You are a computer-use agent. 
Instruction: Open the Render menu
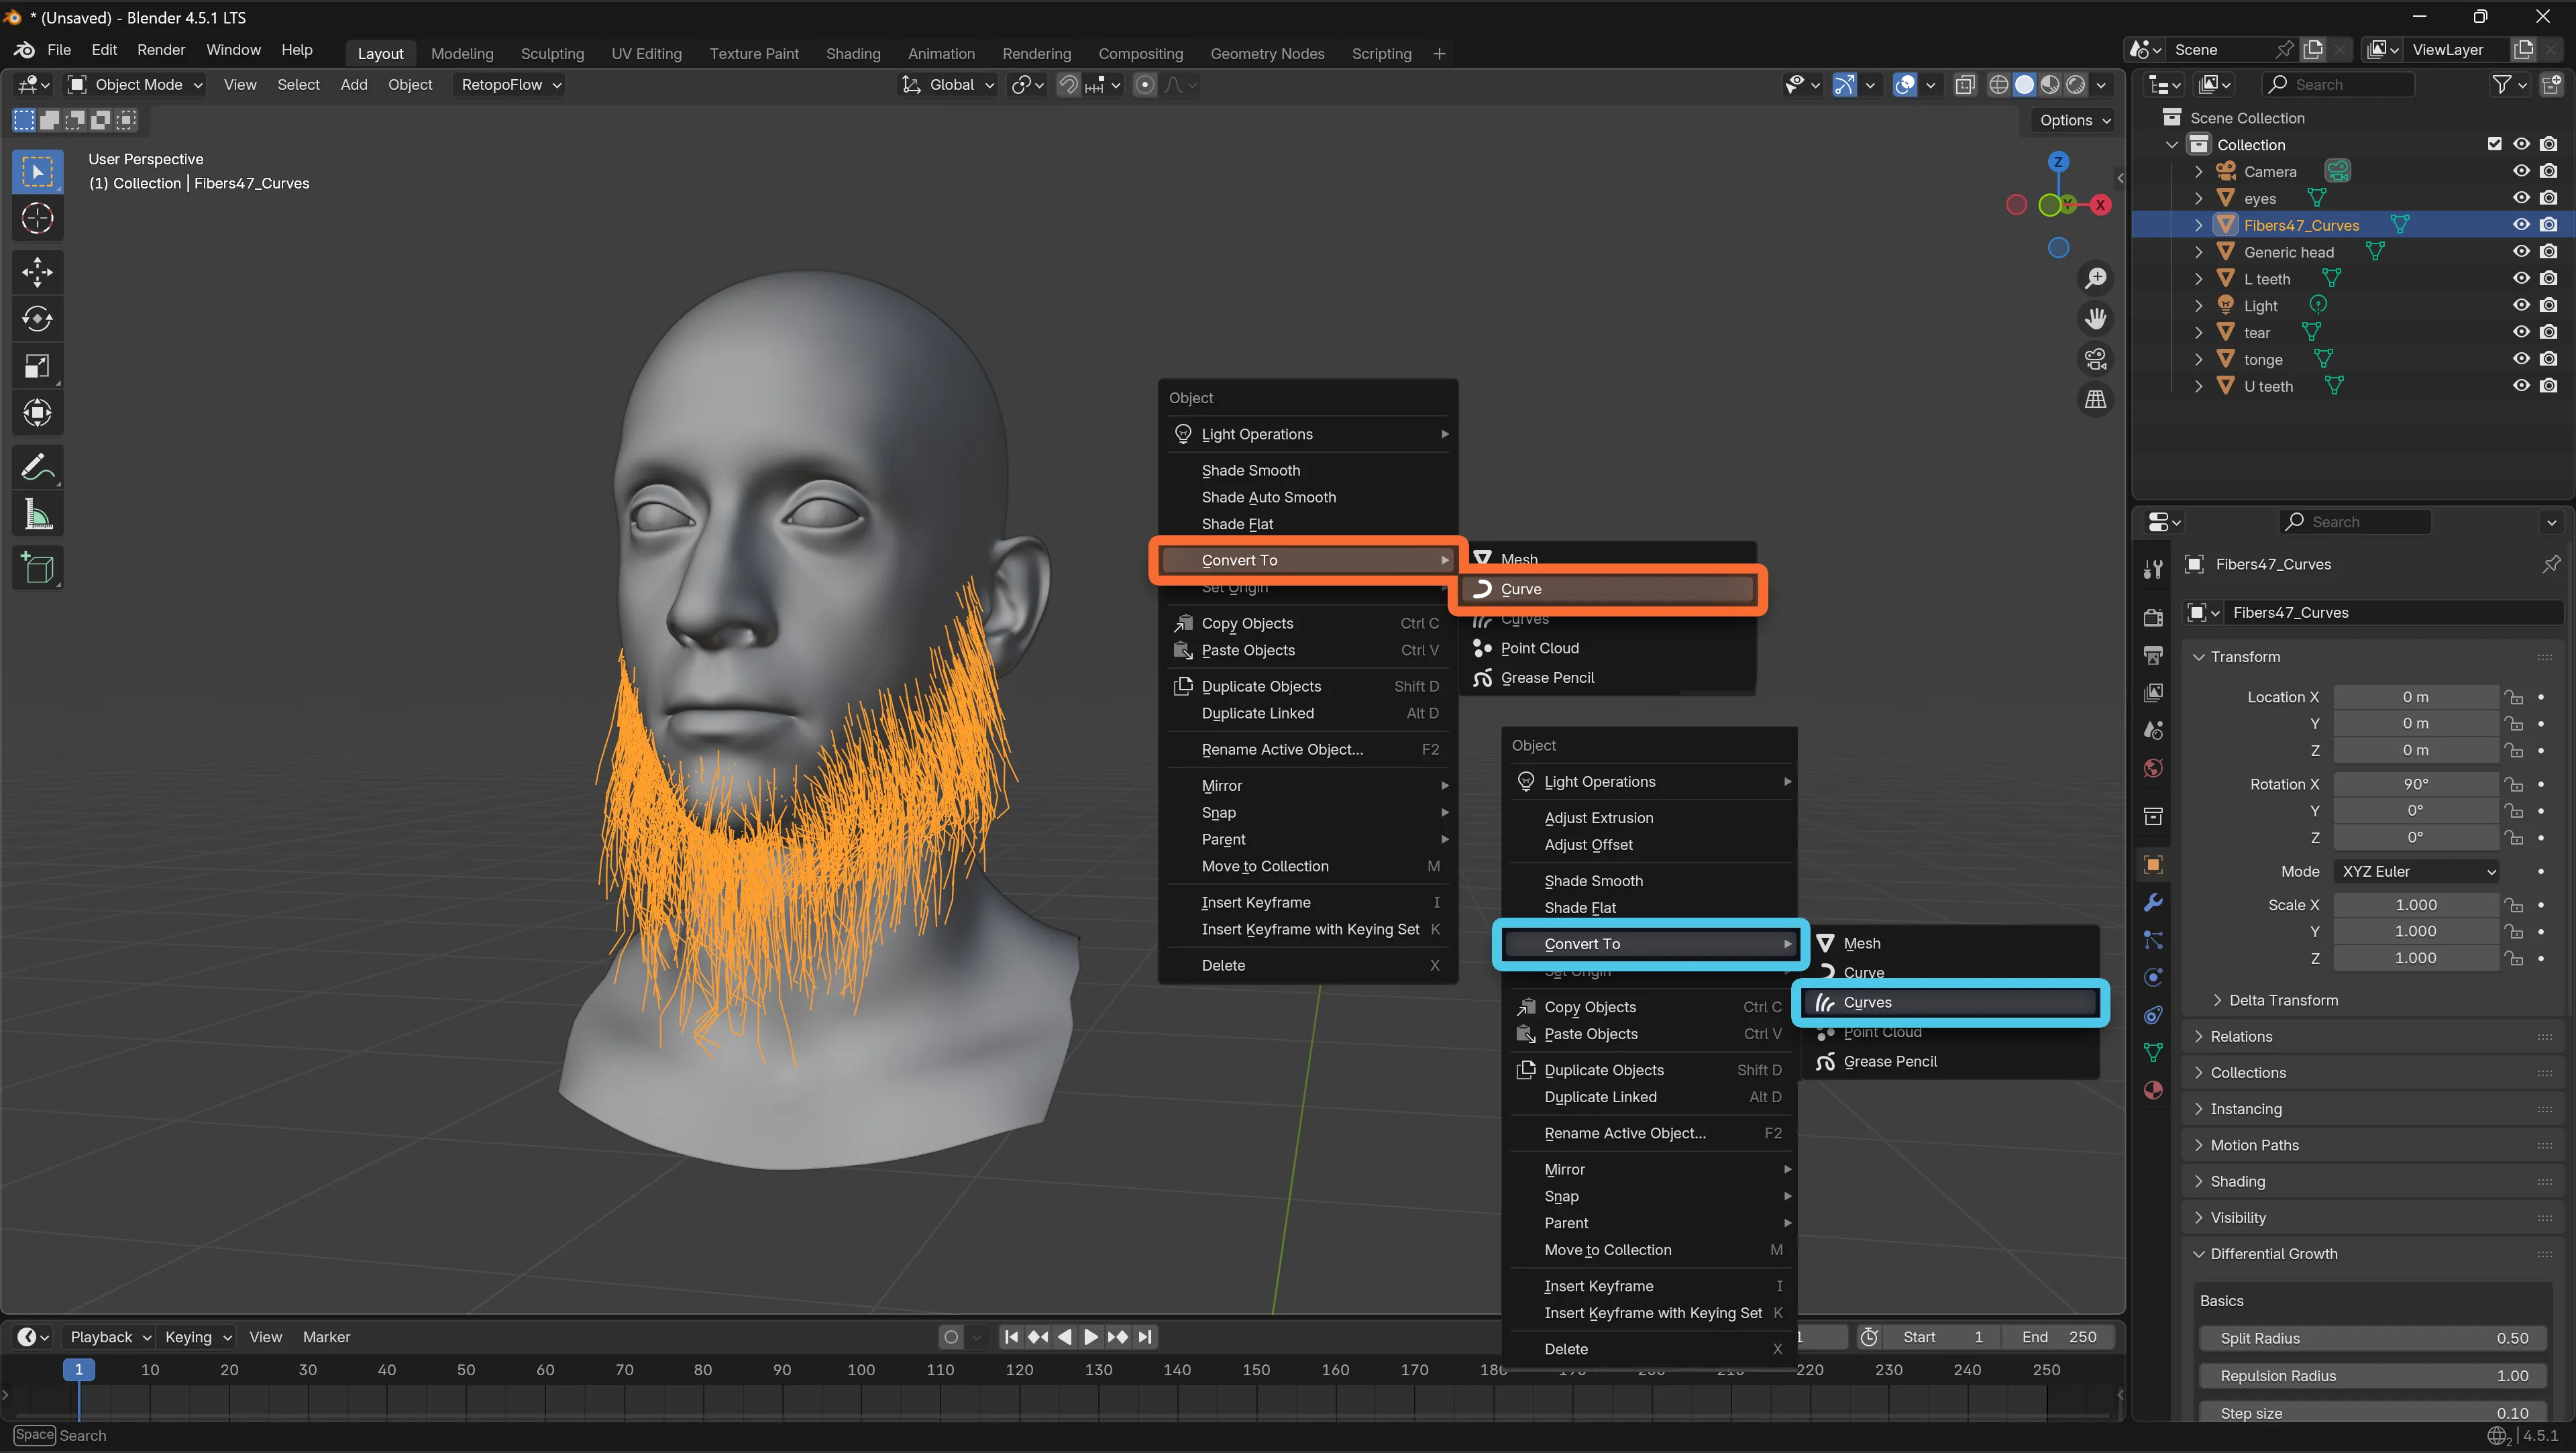pyautogui.click(x=160, y=50)
